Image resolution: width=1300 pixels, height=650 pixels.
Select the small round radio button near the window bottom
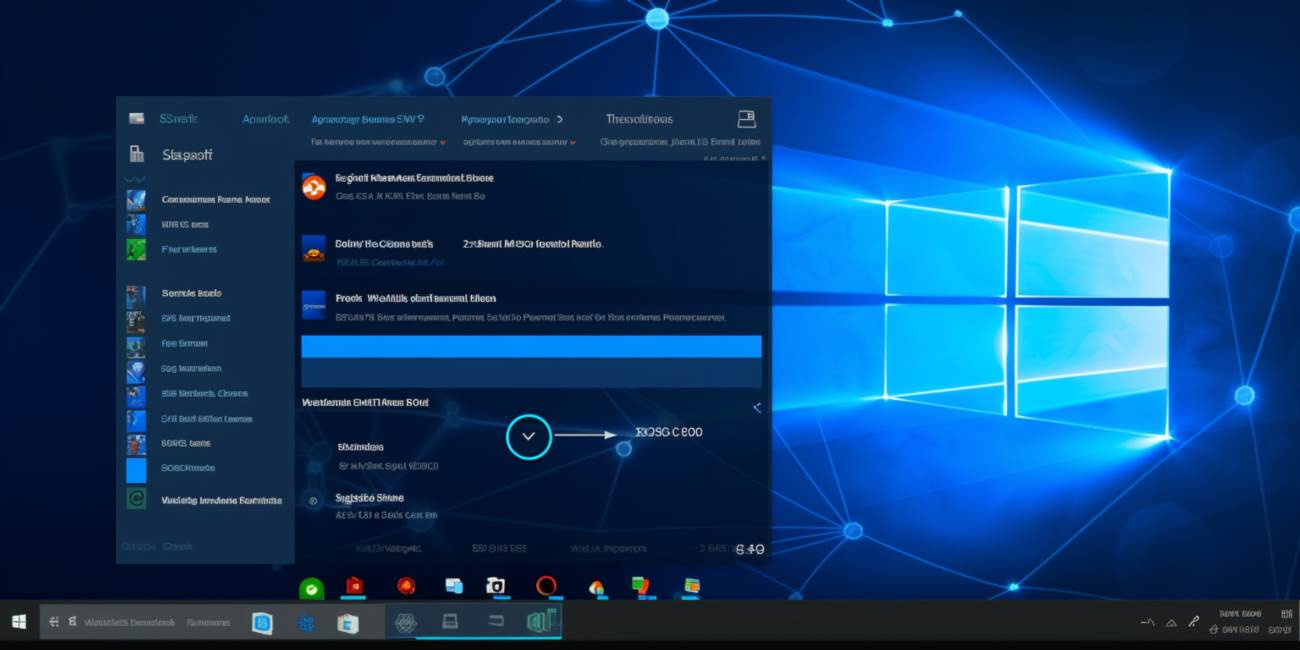pyautogui.click(x=314, y=500)
